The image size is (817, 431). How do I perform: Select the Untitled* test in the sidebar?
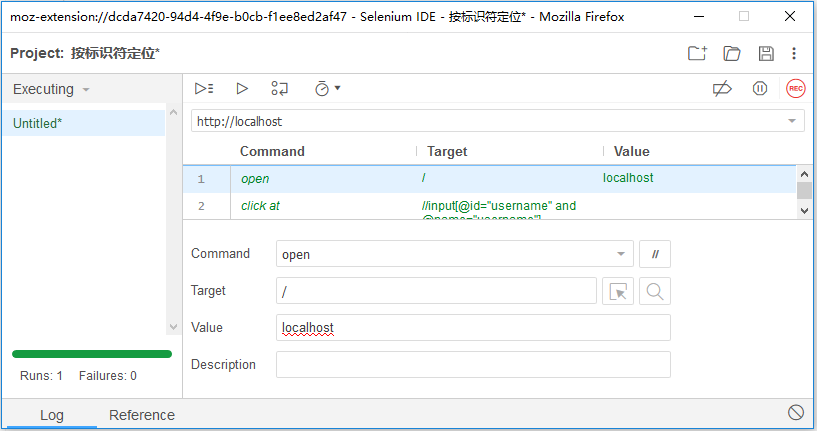pos(84,124)
